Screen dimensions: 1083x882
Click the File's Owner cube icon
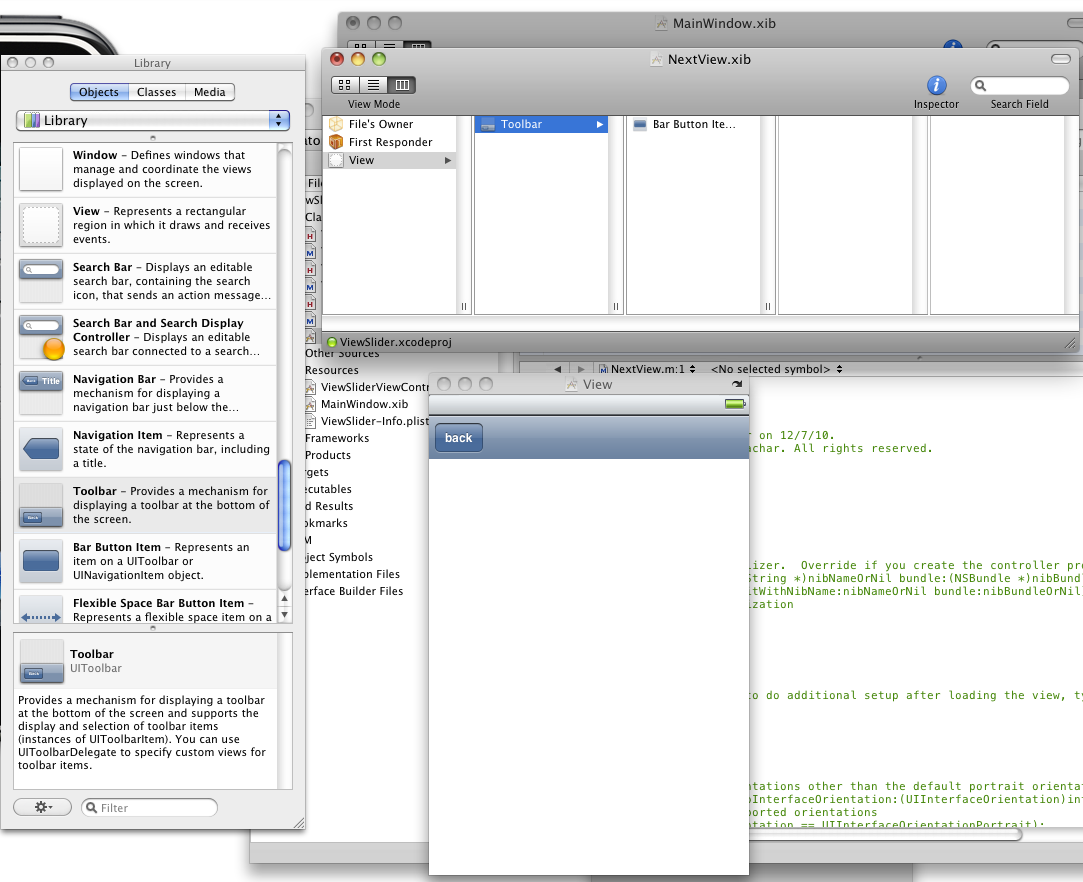coord(336,124)
